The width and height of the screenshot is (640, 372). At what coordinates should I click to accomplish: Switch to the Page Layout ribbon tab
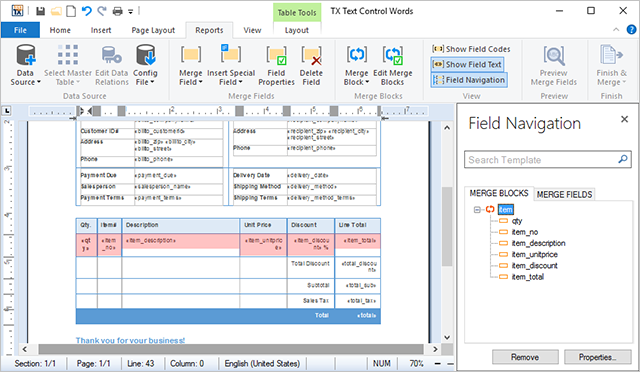(x=153, y=30)
